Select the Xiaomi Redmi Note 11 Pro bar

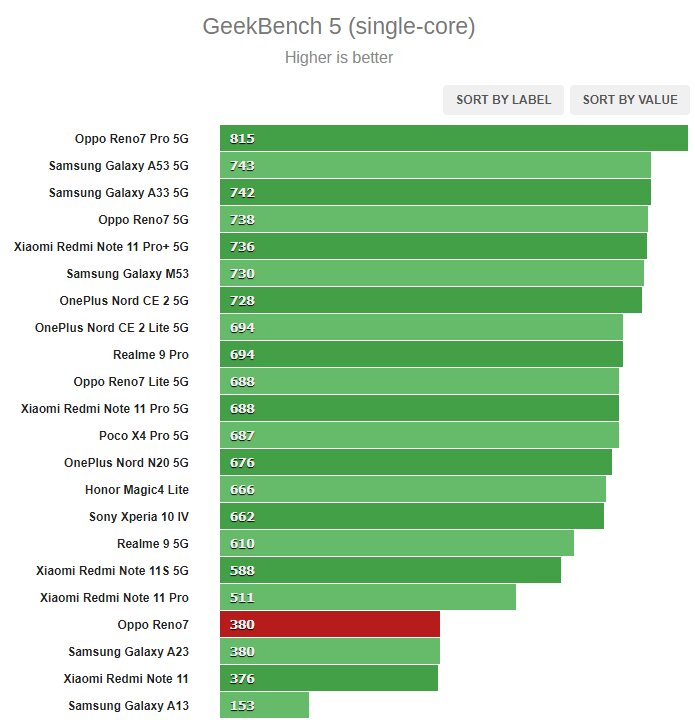click(x=368, y=597)
